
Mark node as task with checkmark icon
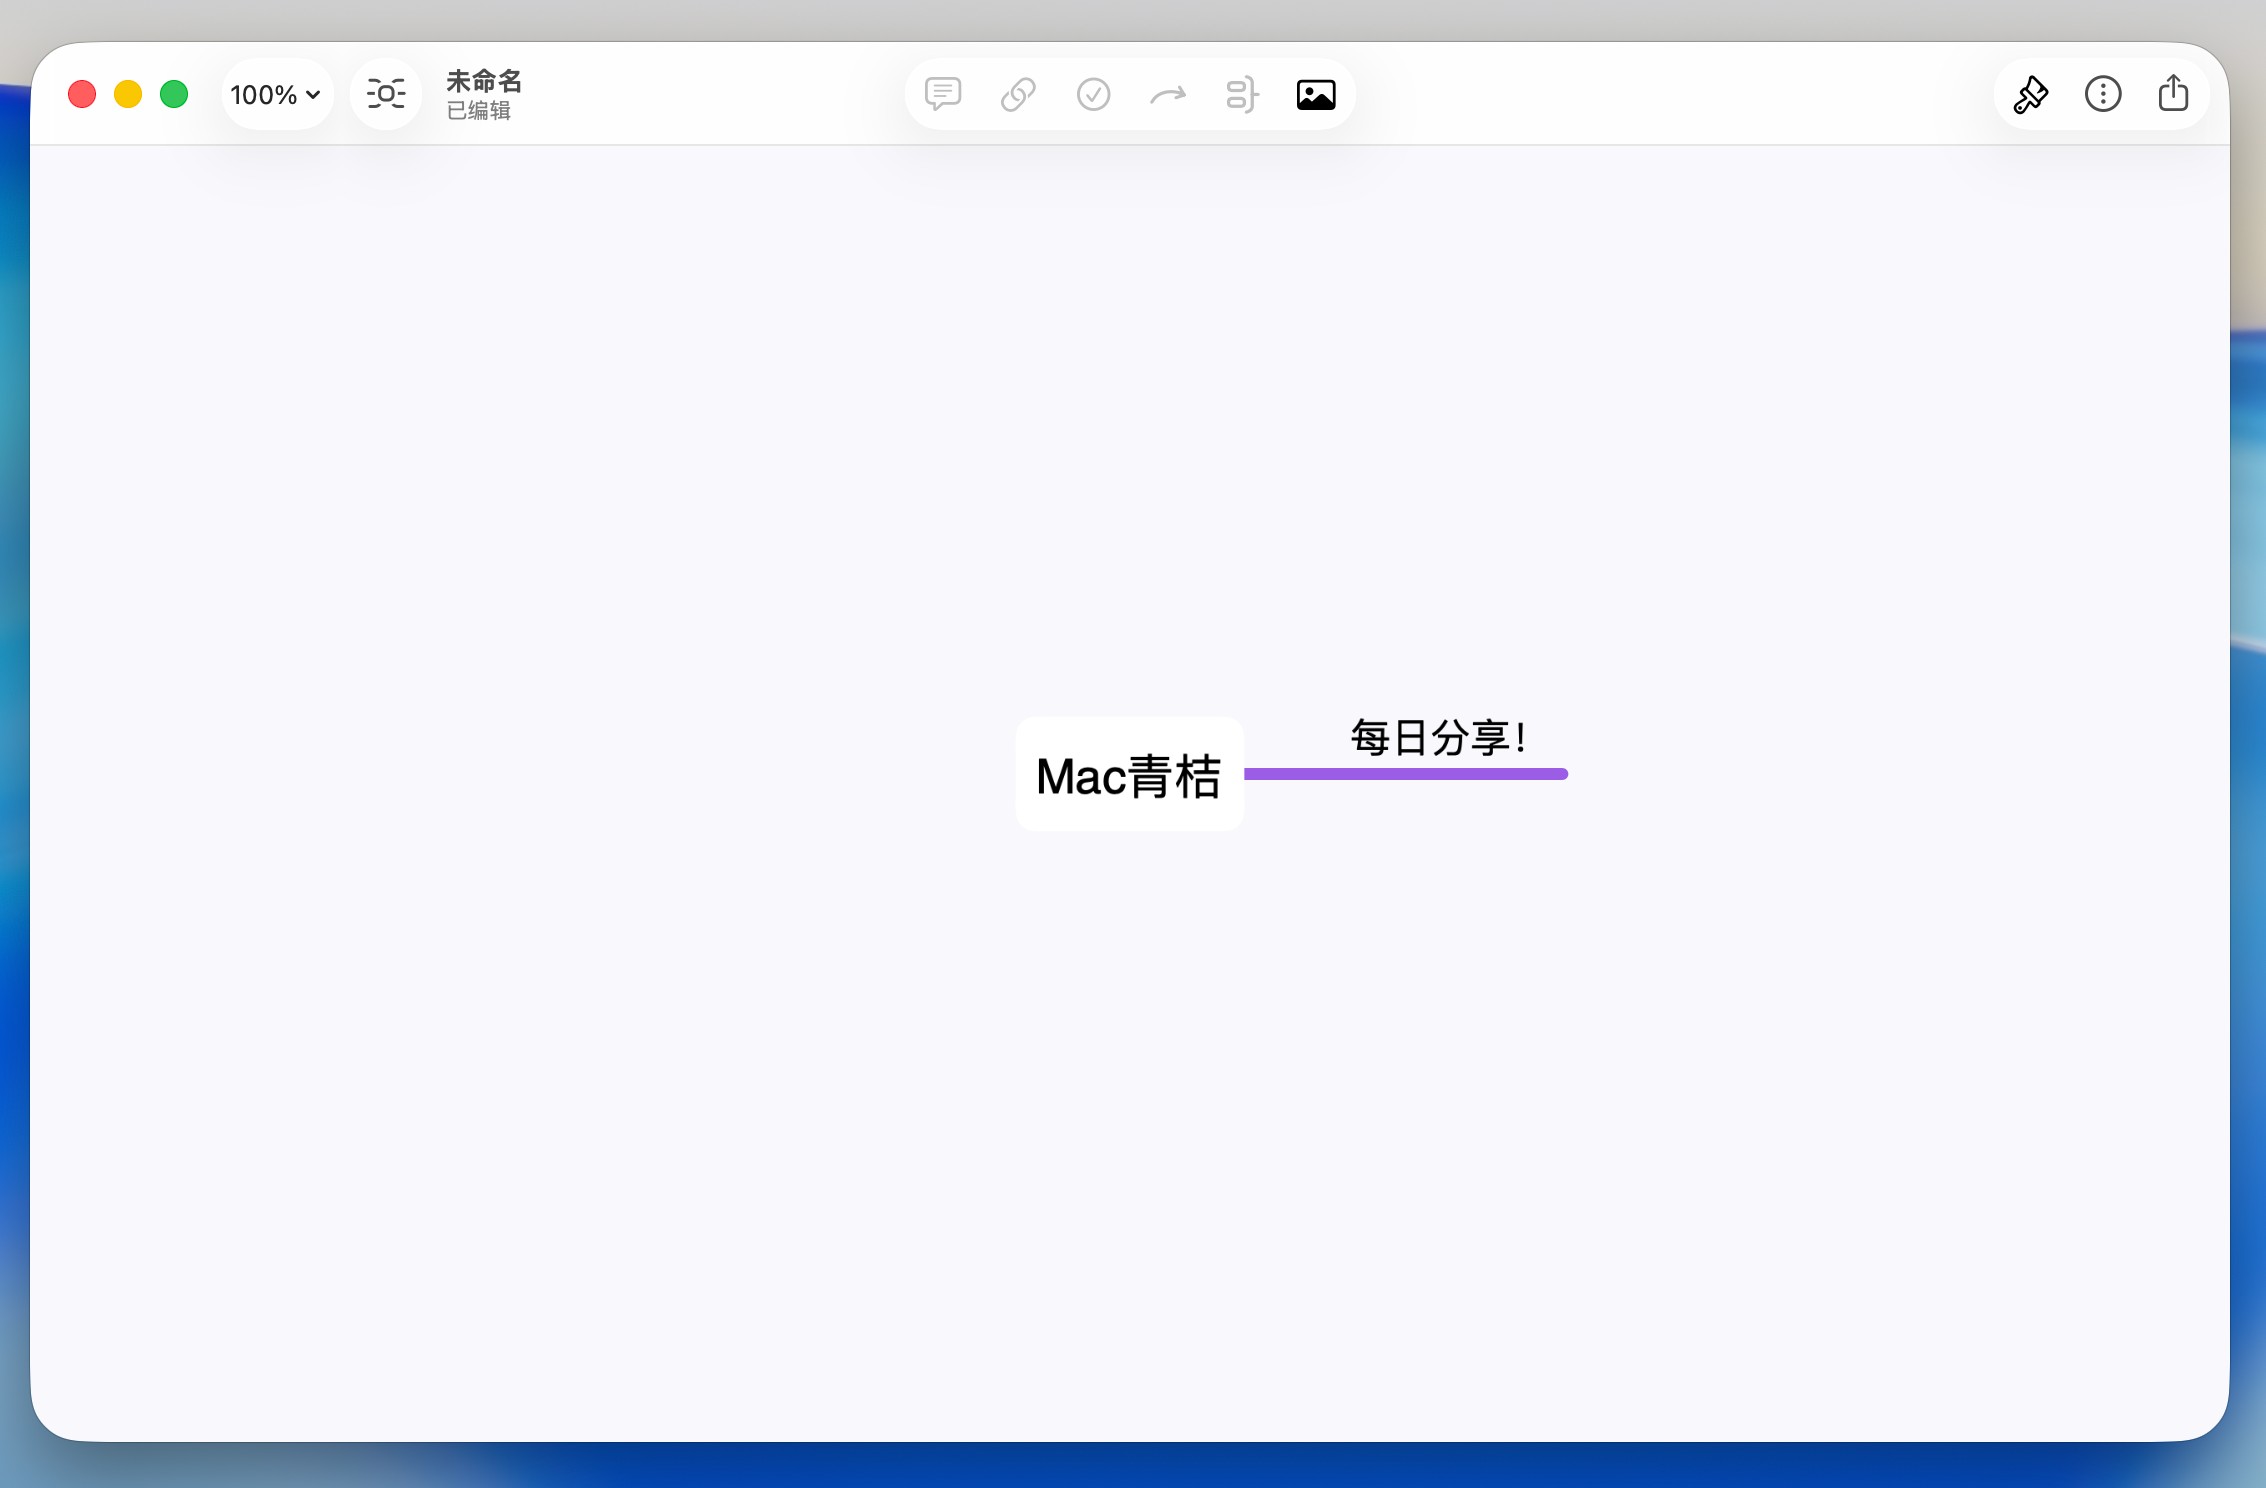[x=1093, y=94]
